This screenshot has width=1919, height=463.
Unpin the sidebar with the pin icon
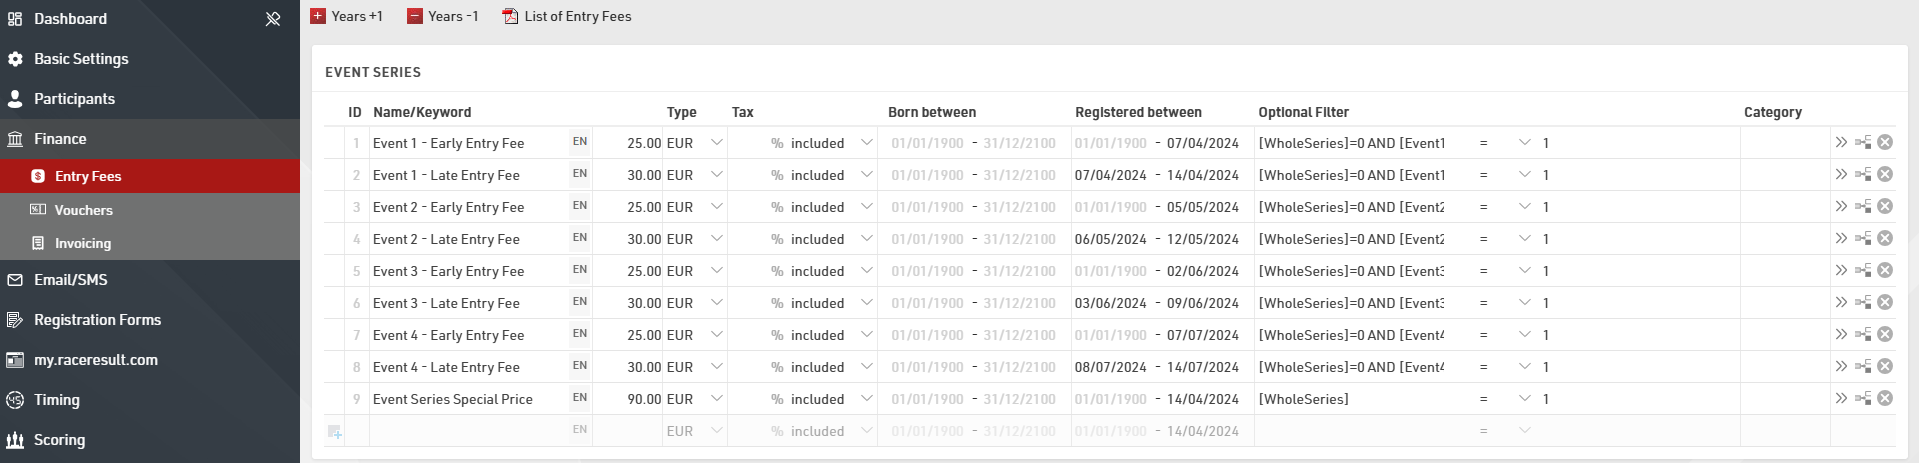tap(272, 19)
